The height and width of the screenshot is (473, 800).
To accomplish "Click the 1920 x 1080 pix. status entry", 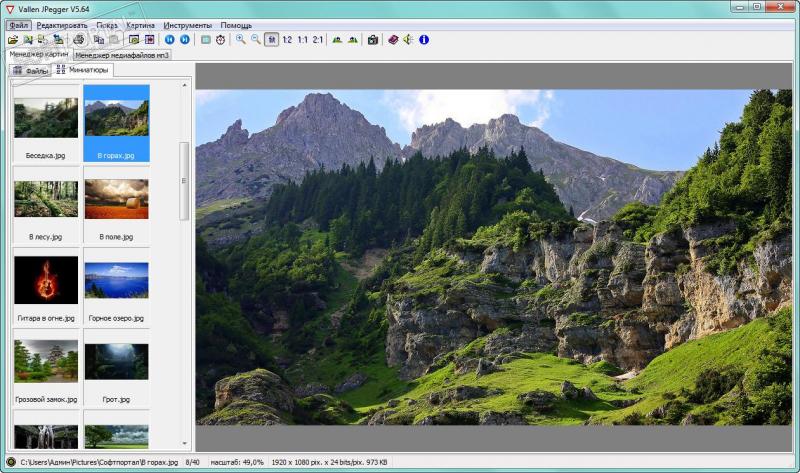I will [329, 462].
